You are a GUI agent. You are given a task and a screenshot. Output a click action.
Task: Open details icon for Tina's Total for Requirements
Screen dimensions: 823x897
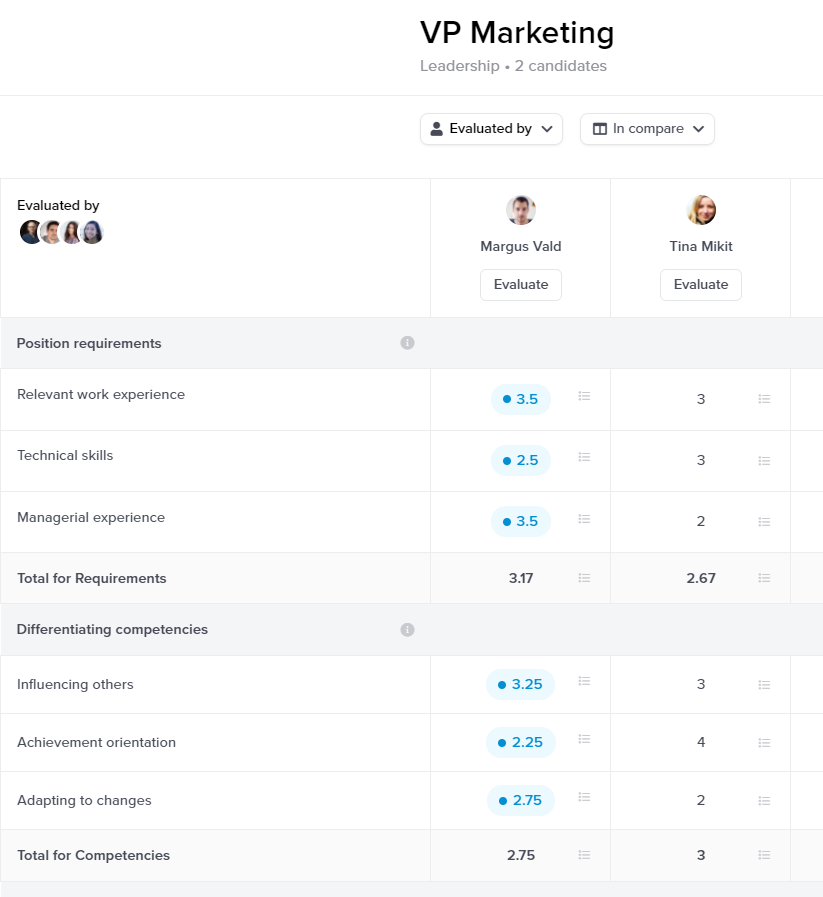764,578
